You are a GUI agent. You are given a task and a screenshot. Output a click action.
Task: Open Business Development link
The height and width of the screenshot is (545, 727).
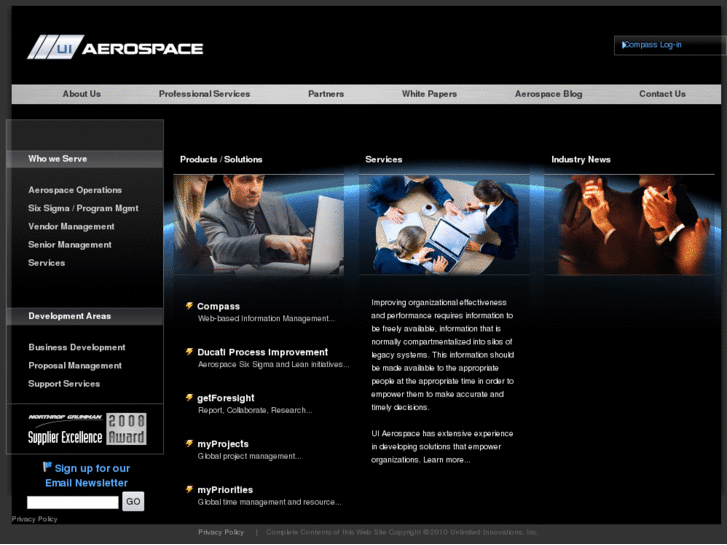[77, 347]
